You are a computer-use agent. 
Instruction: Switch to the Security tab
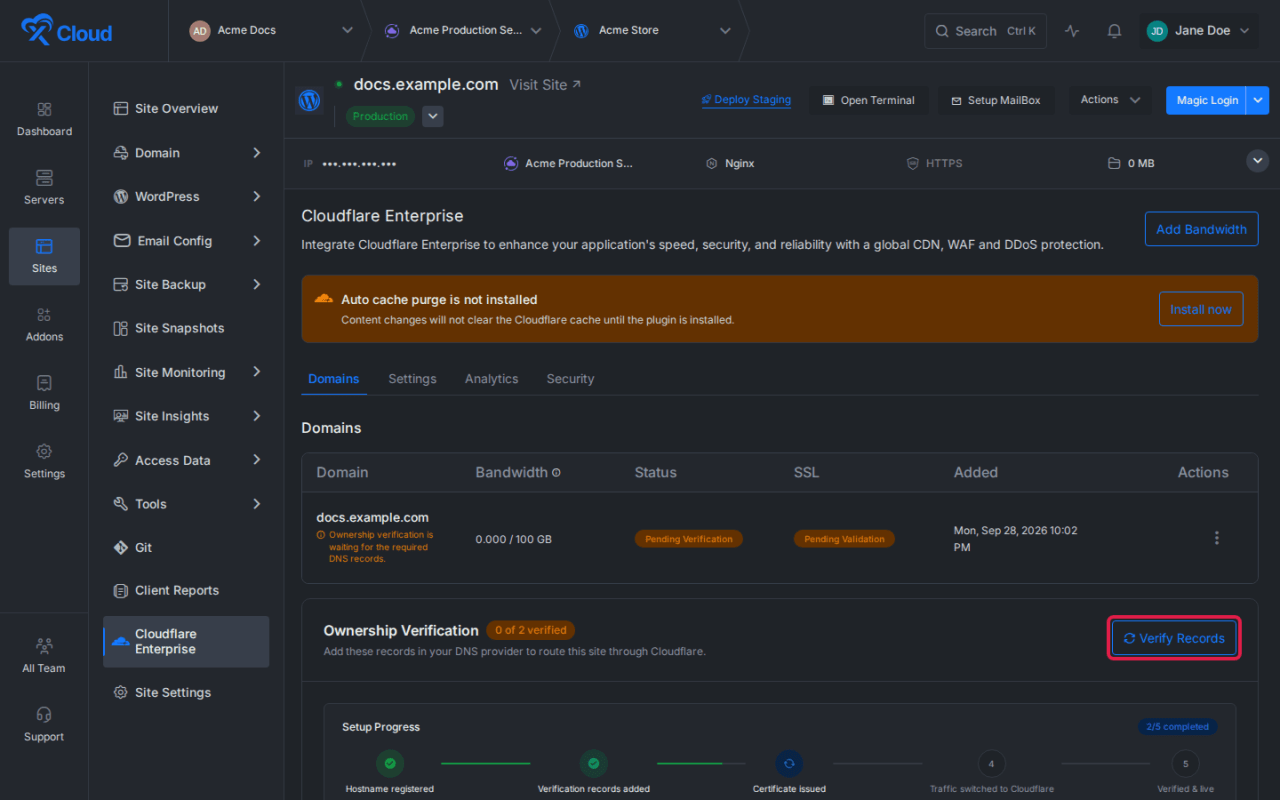[570, 379]
